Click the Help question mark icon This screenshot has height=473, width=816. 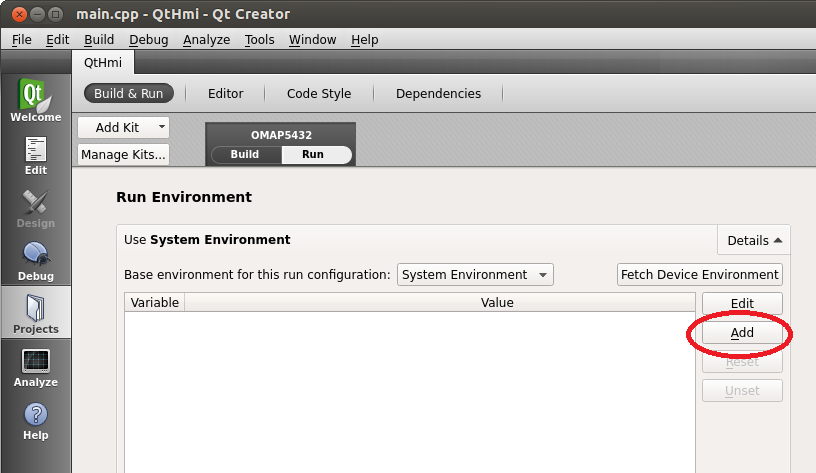tap(36, 418)
